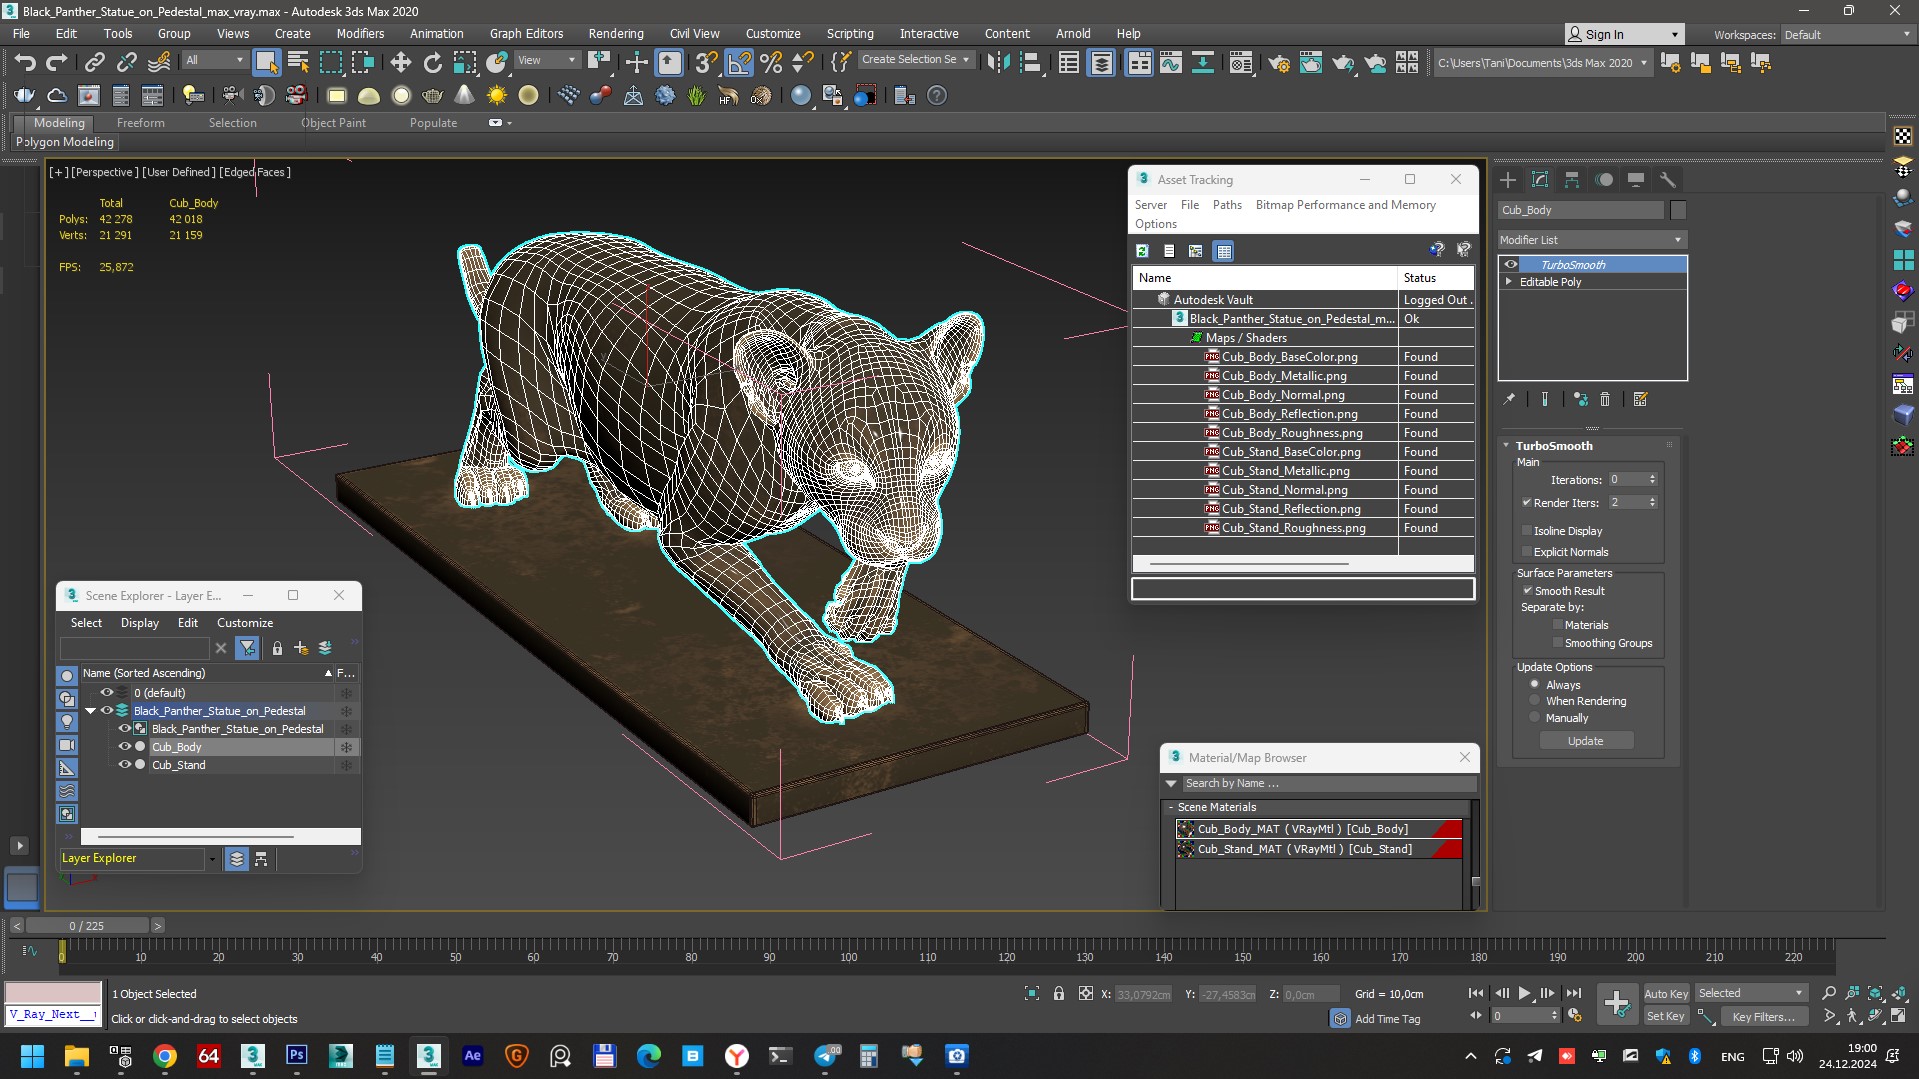Click the filter icon in Scene Explorer
Image resolution: width=1919 pixels, height=1079 pixels.
(247, 648)
